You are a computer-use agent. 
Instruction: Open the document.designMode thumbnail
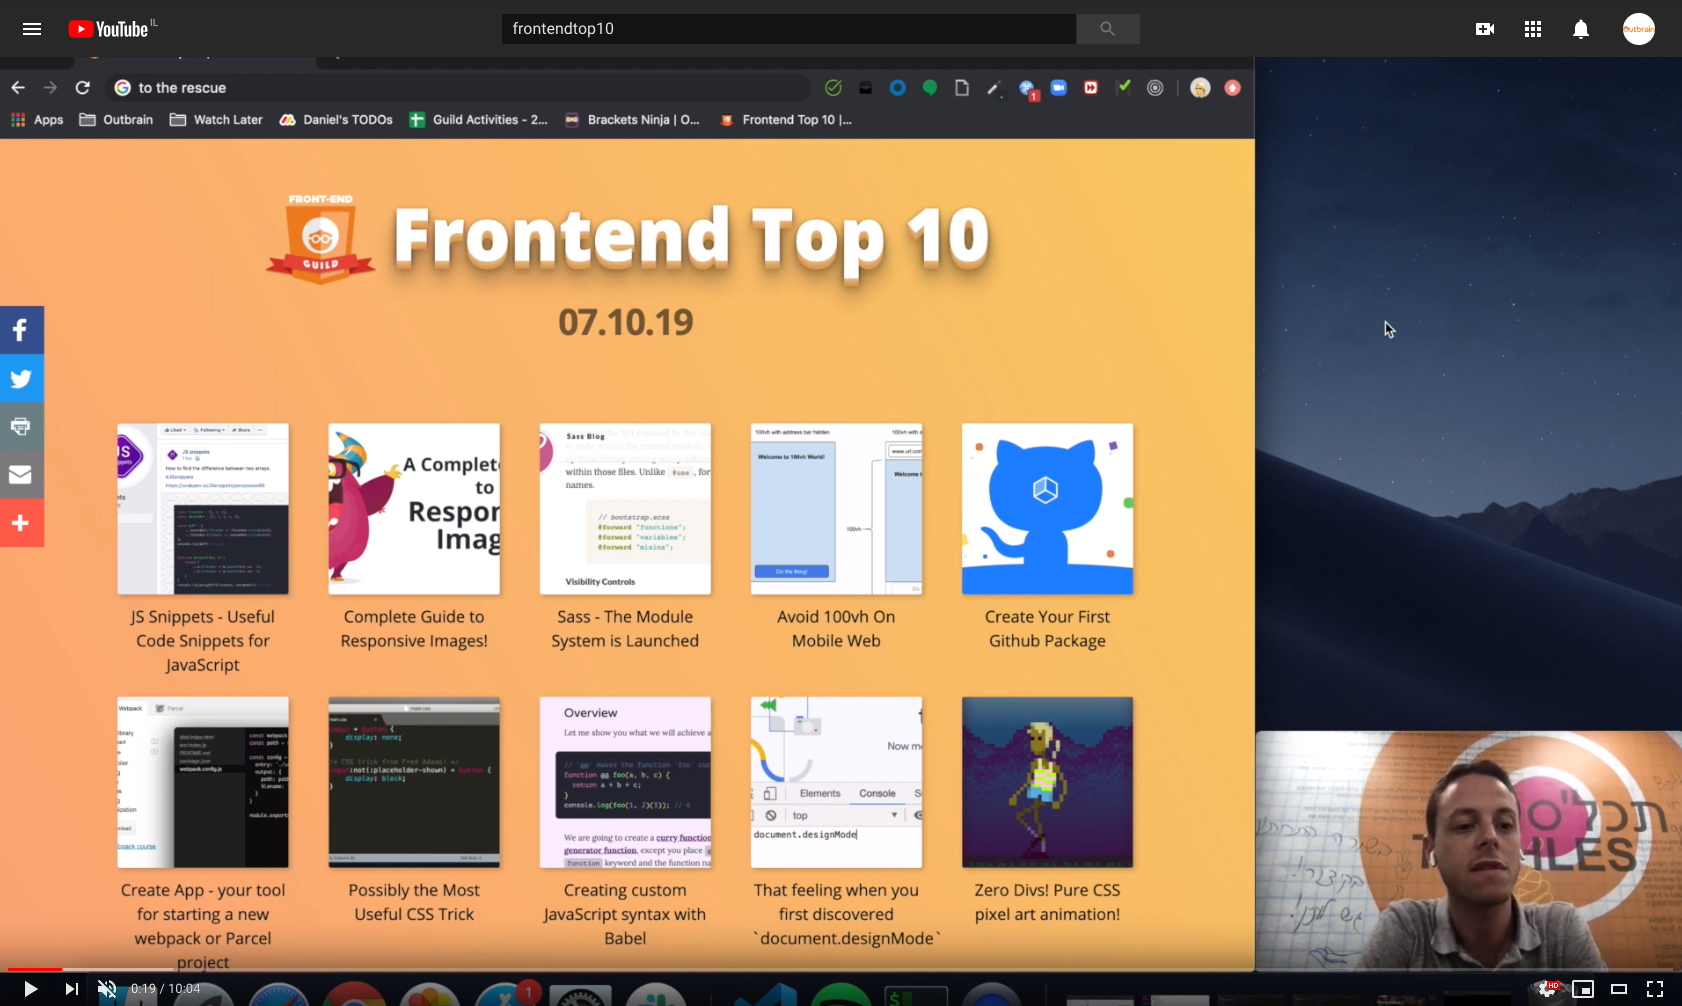[x=836, y=782]
